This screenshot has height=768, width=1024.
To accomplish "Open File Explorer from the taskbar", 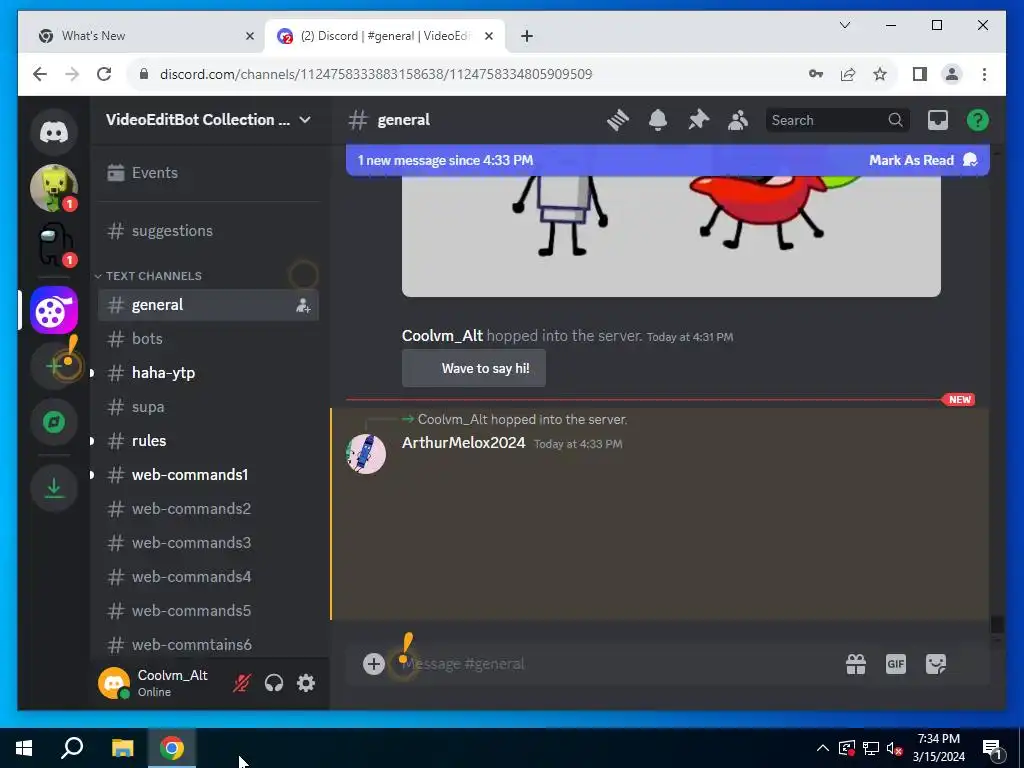I will (x=122, y=748).
